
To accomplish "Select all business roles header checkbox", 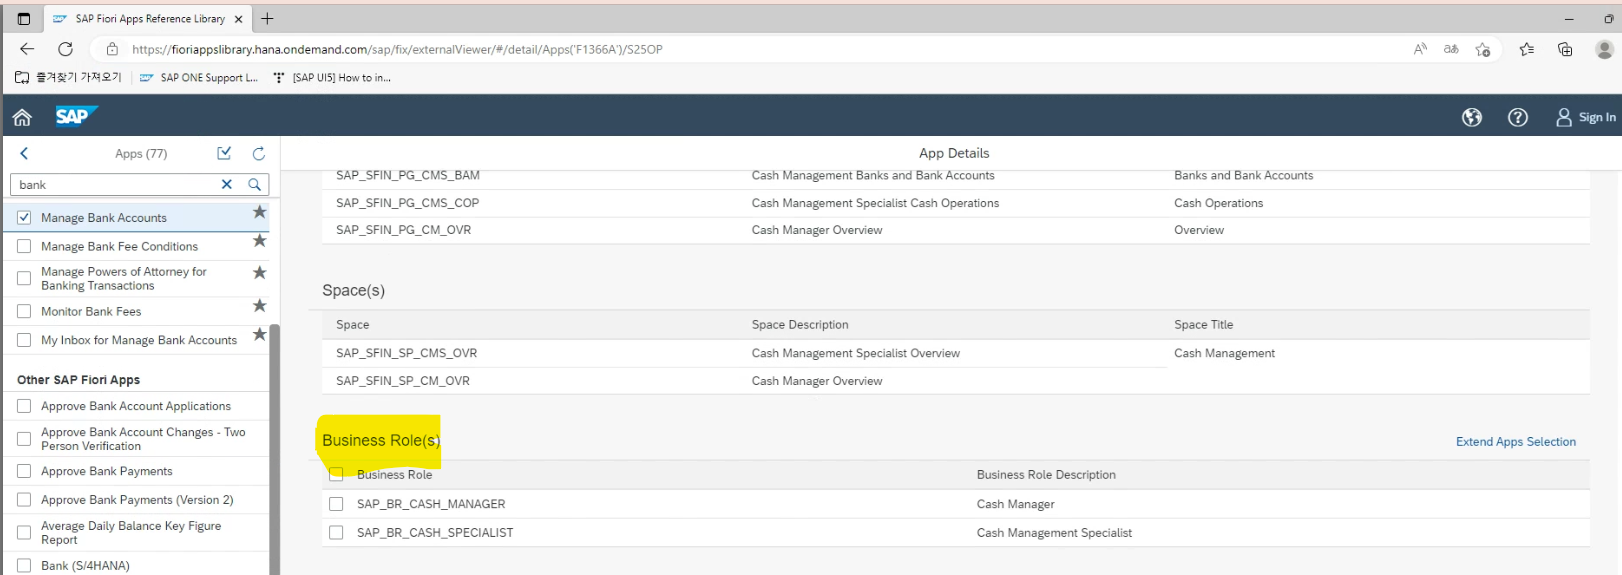I will (336, 474).
